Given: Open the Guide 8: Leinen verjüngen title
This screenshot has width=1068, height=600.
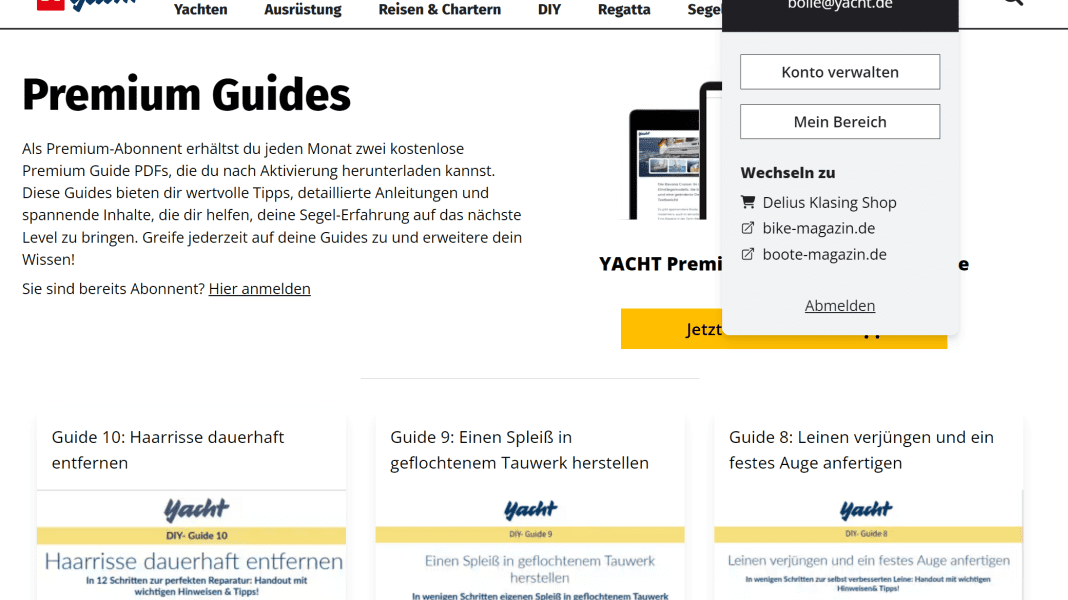Looking at the screenshot, I should 861,450.
